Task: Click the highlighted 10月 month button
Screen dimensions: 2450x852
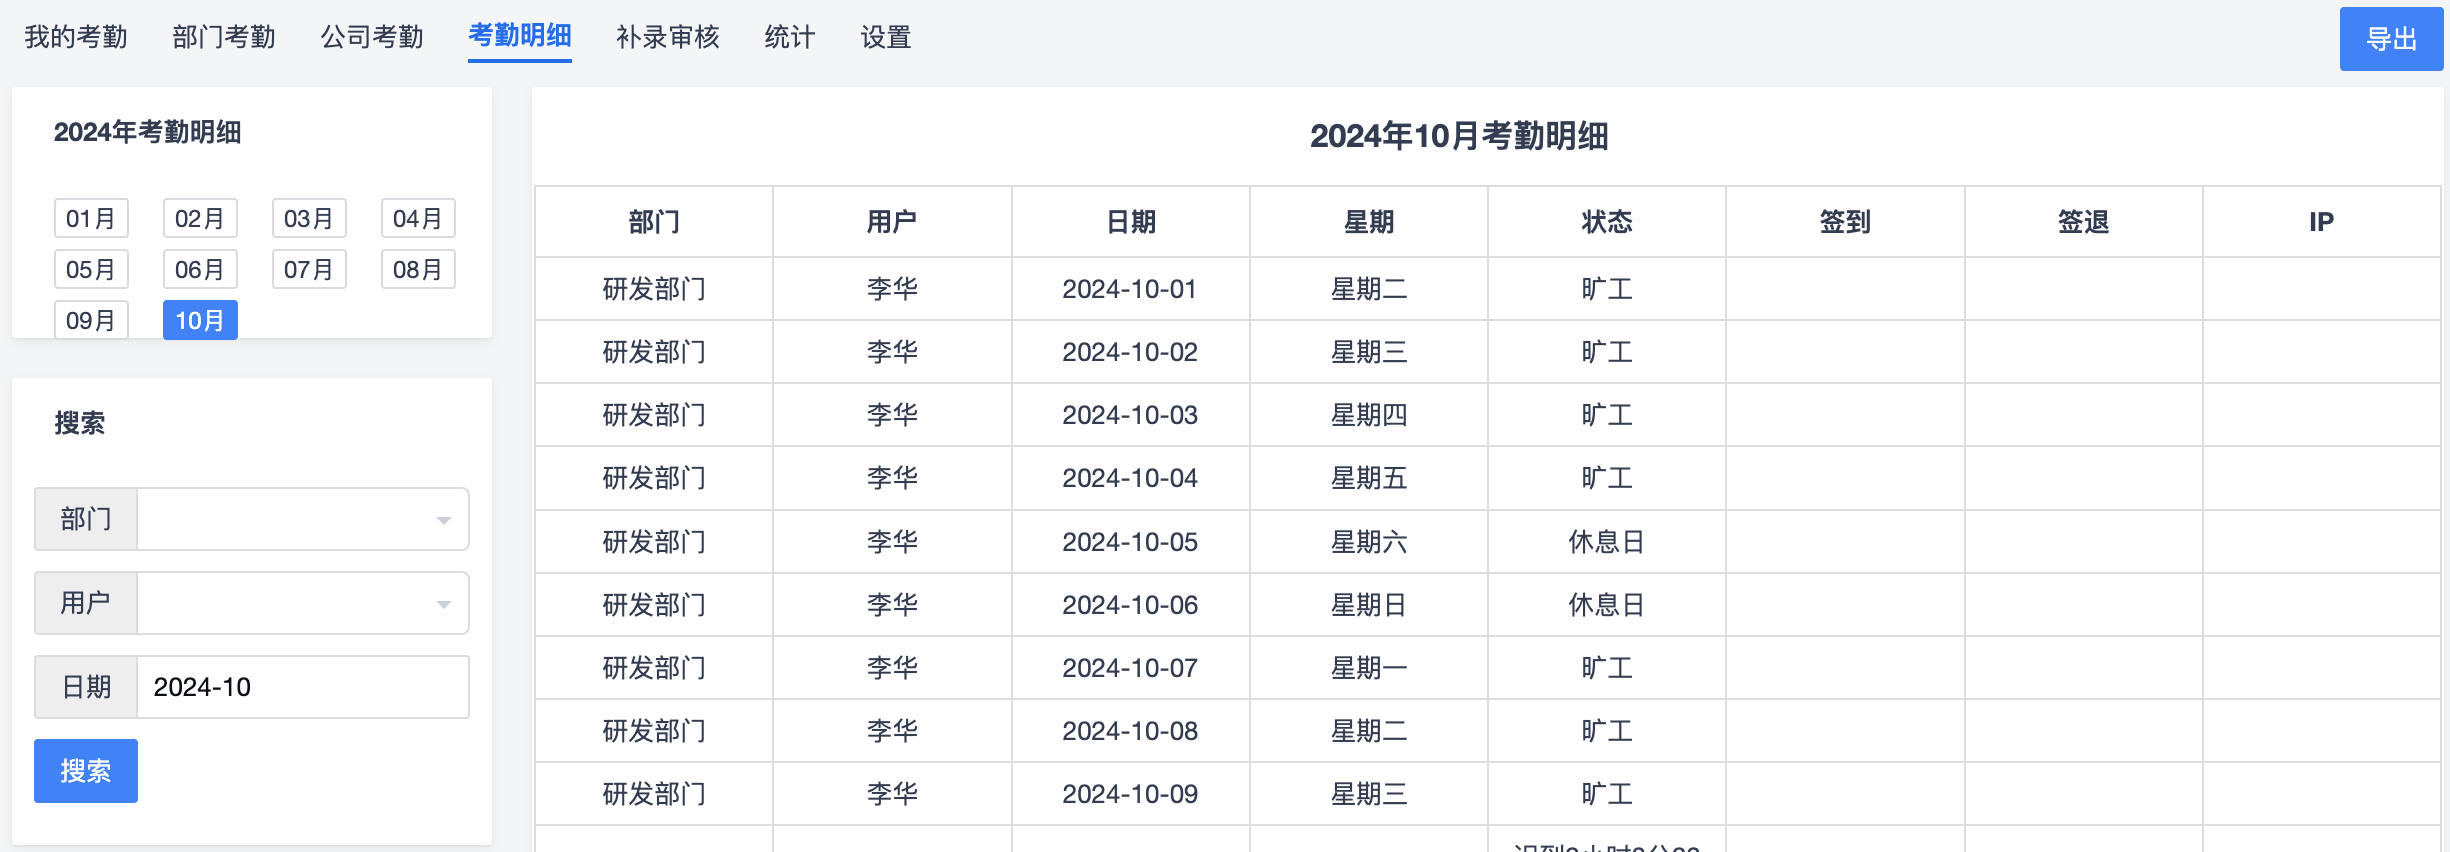Action: pyautogui.click(x=200, y=320)
